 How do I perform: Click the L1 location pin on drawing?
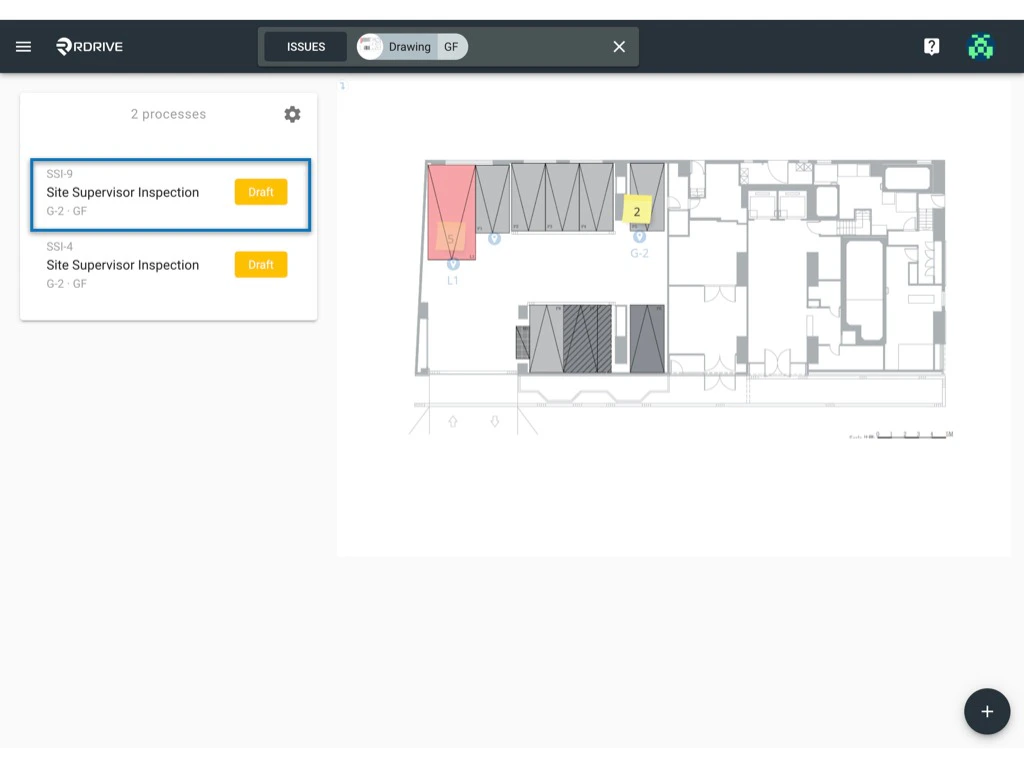(x=453, y=264)
